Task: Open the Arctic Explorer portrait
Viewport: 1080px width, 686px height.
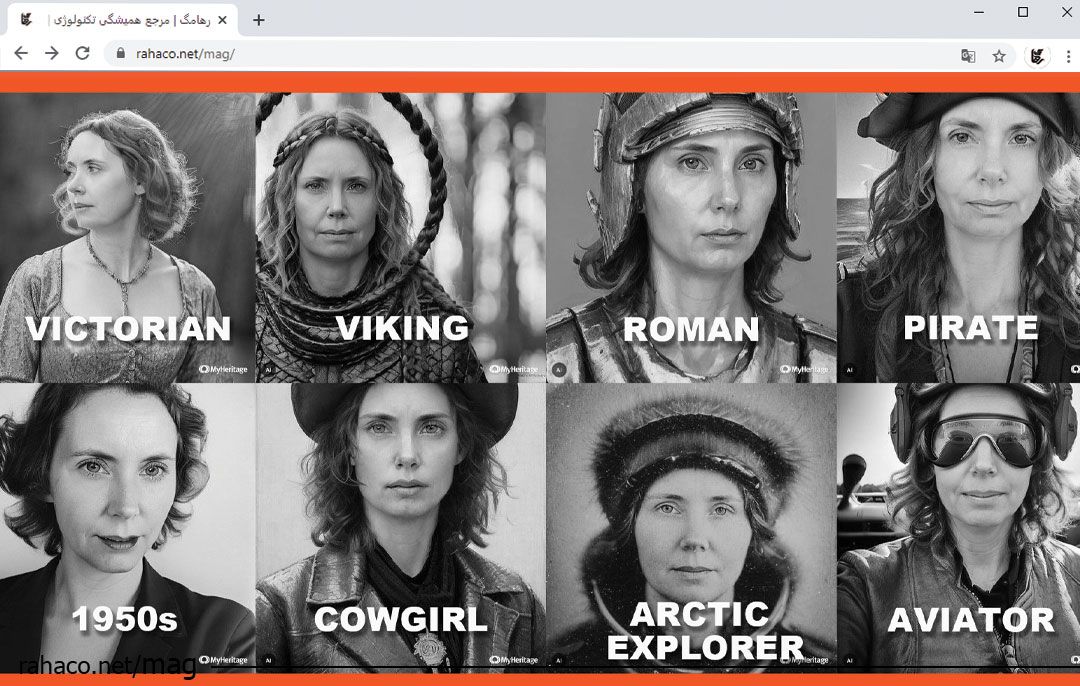Action: pos(692,528)
